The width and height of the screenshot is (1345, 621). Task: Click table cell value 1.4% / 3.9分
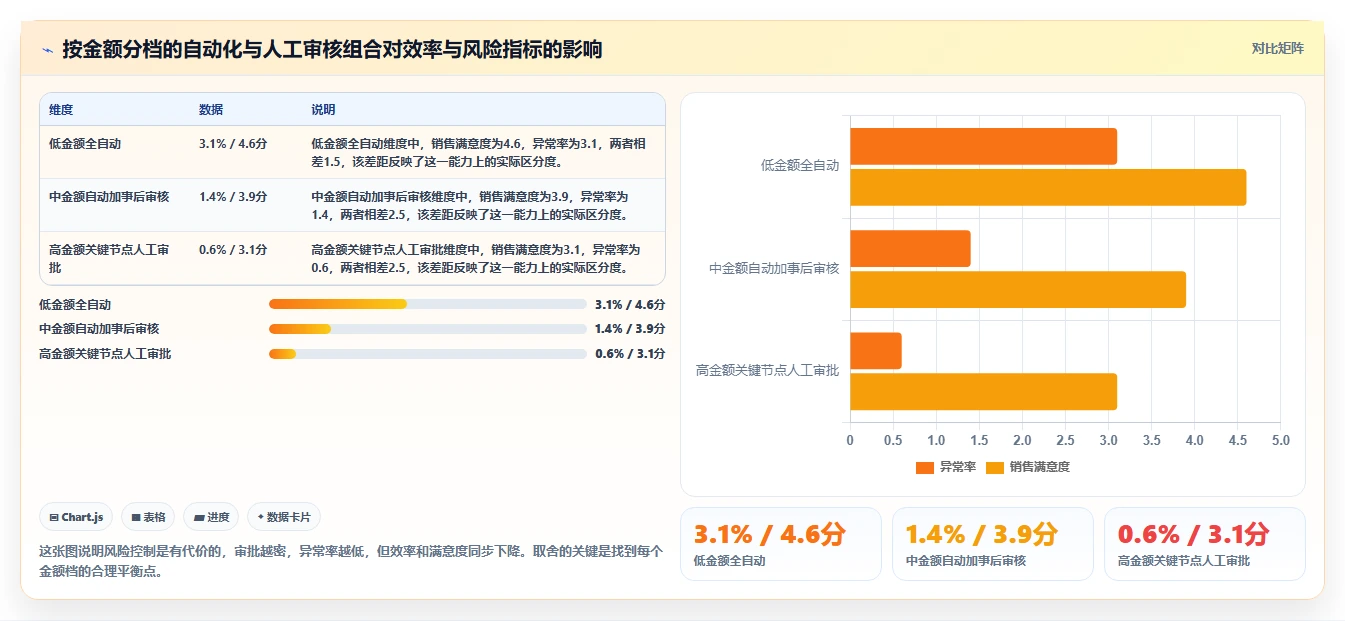point(233,197)
